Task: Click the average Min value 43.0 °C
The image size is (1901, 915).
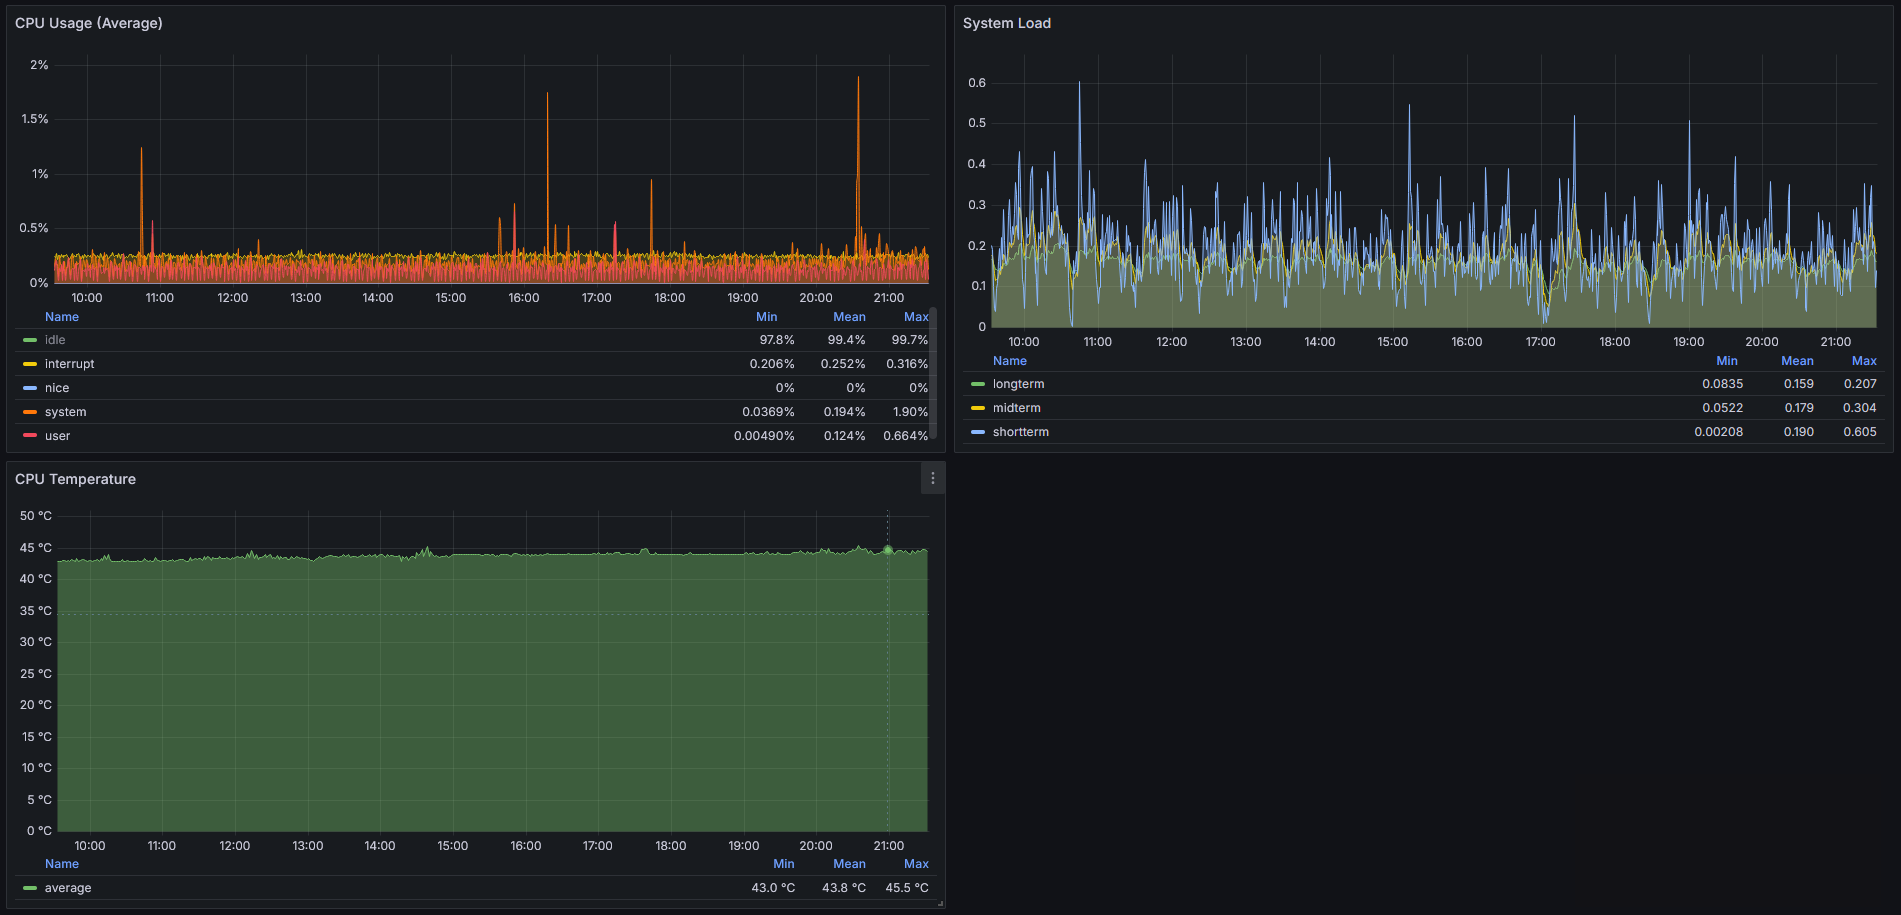Action: click(774, 888)
